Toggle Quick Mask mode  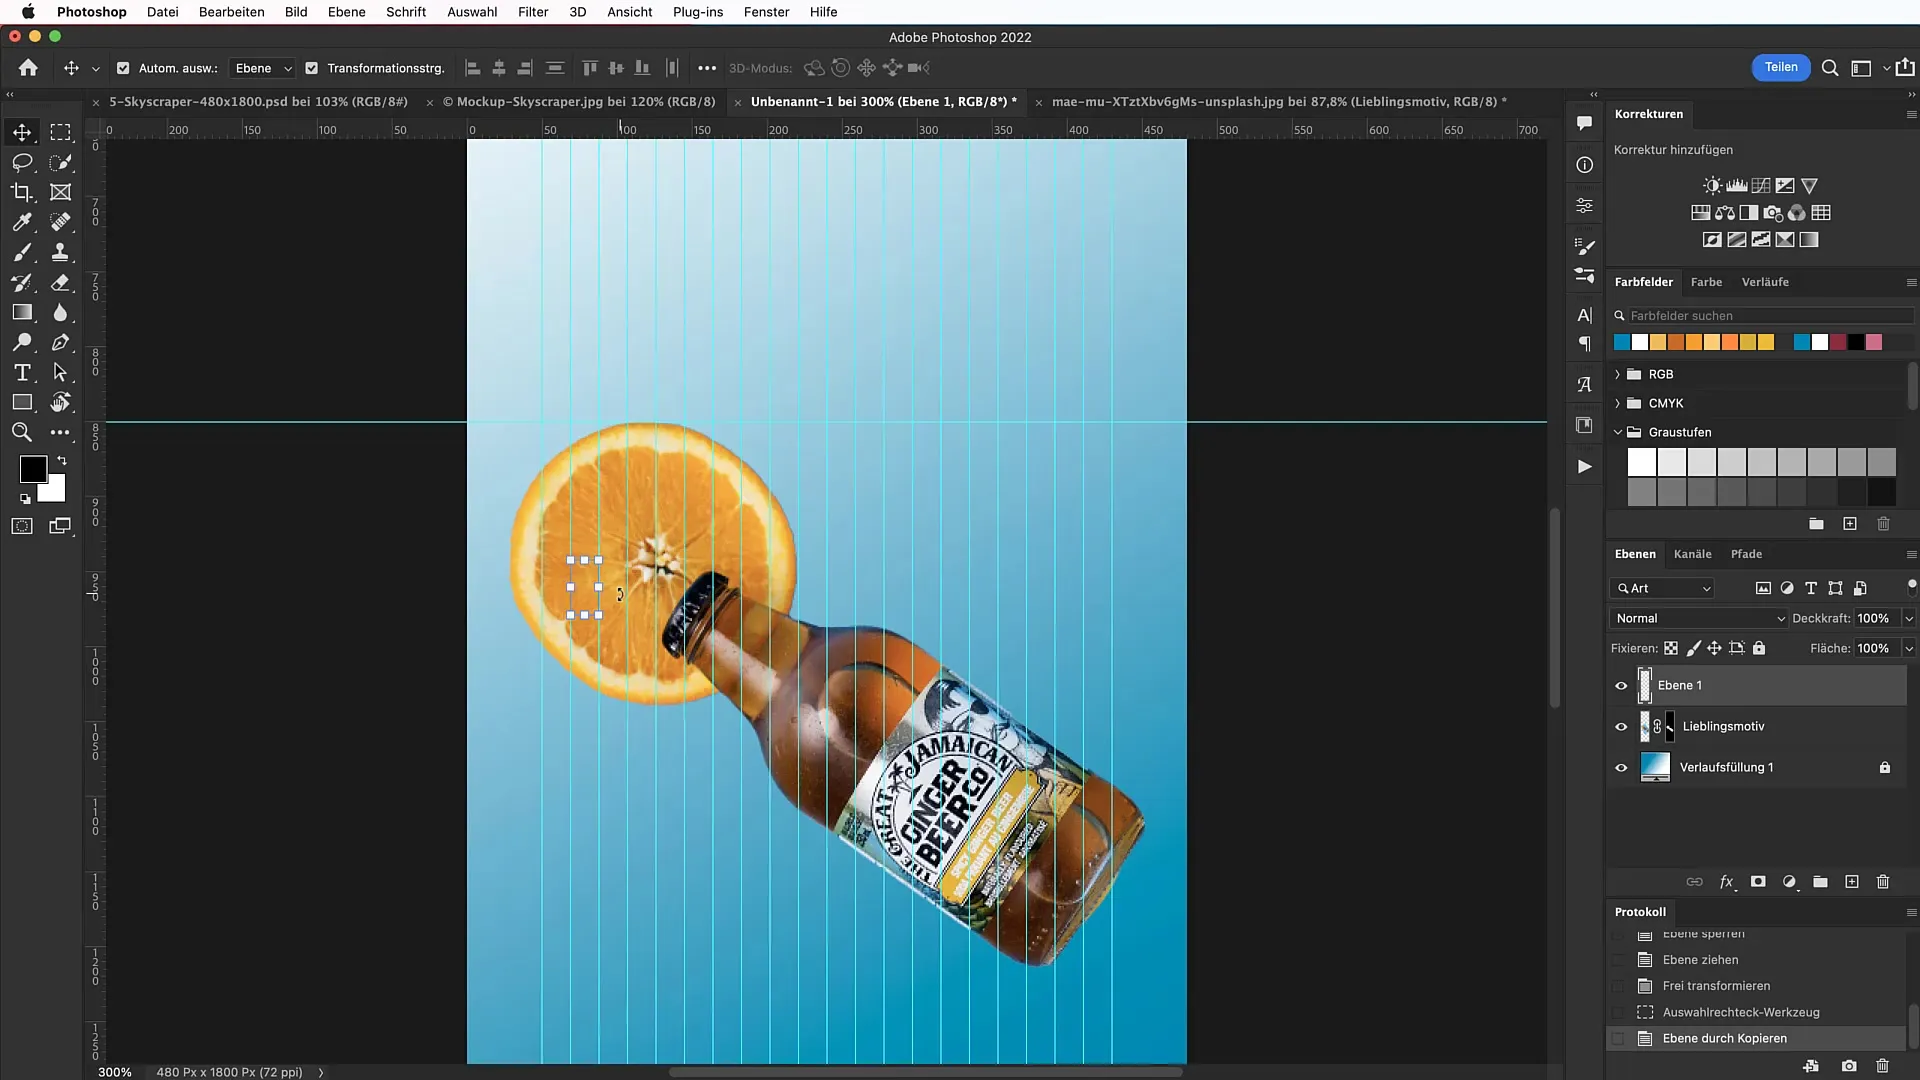[x=22, y=526]
